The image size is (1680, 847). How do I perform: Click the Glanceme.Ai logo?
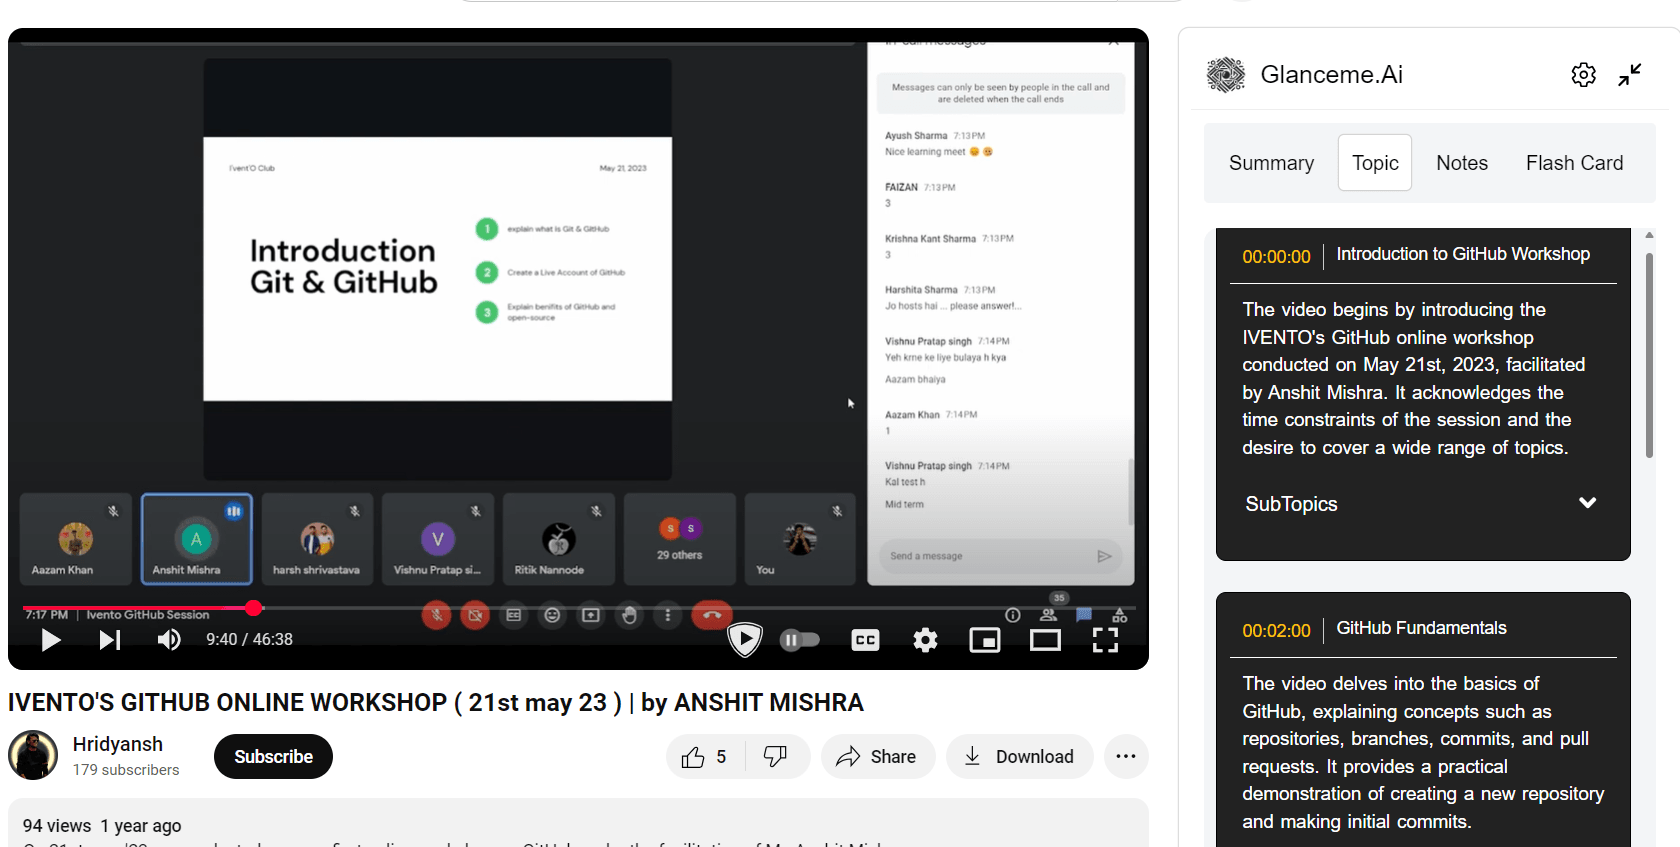[1225, 75]
